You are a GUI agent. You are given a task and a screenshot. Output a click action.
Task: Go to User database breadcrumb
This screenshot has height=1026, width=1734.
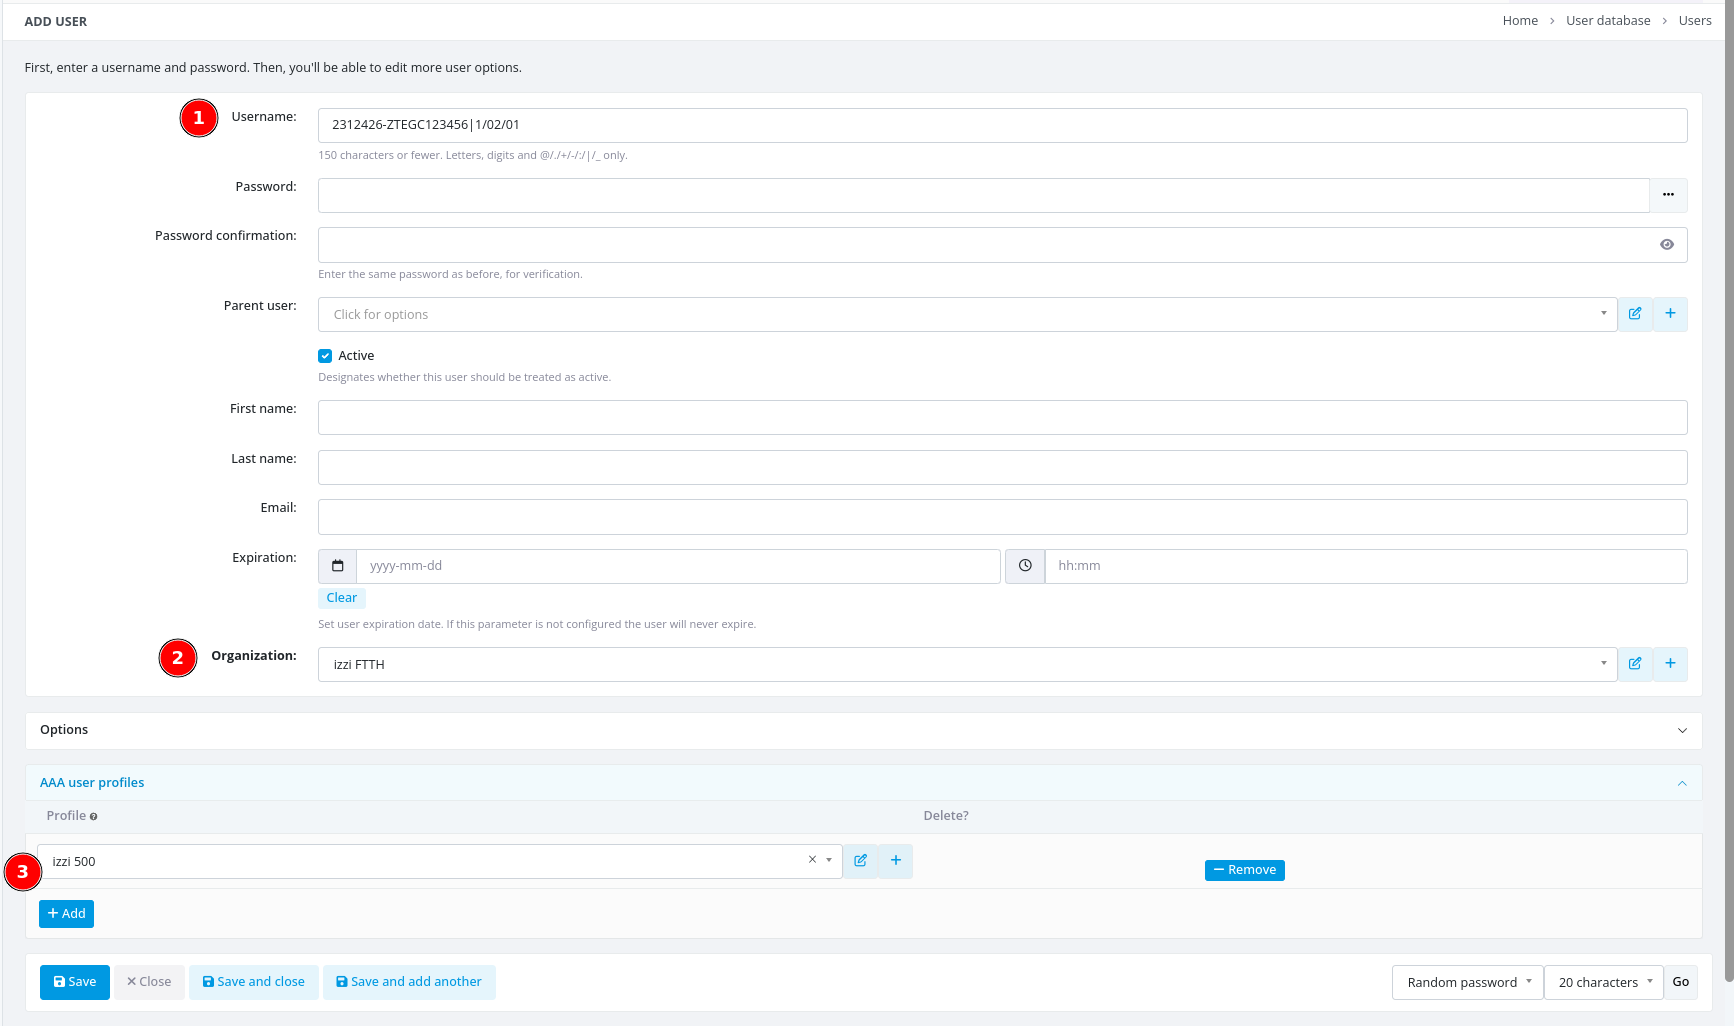coord(1607,21)
